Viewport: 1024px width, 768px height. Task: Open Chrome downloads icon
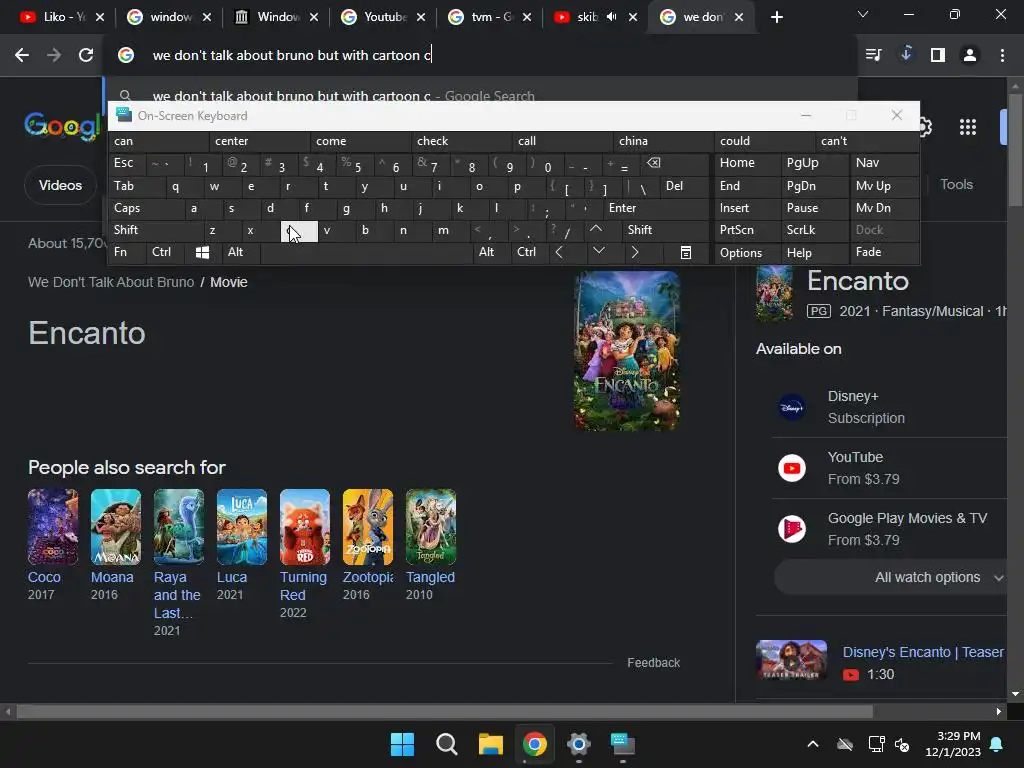pos(906,54)
